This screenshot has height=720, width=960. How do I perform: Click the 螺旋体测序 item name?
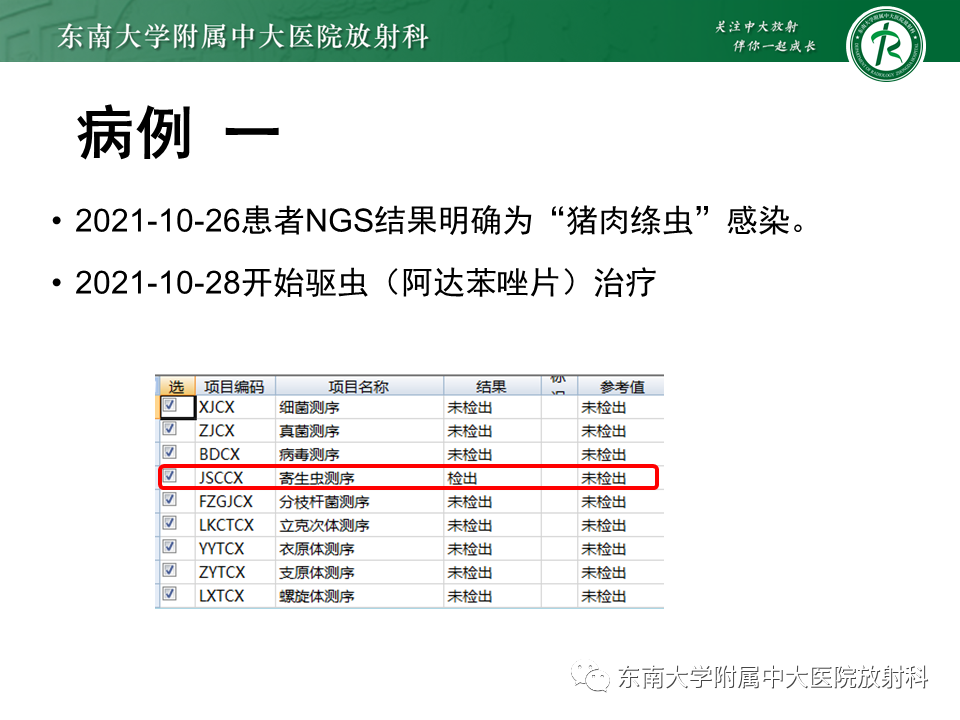317,596
